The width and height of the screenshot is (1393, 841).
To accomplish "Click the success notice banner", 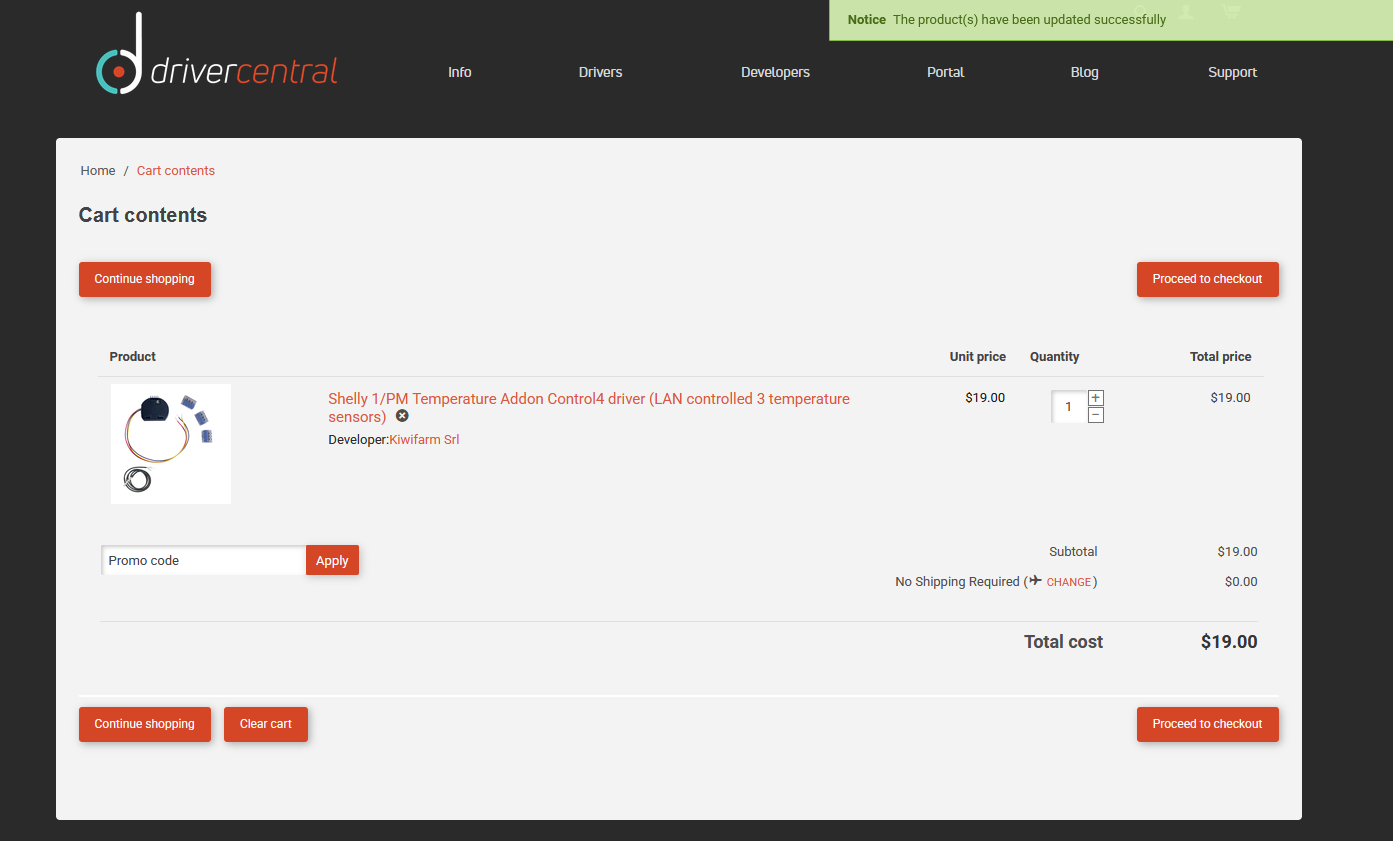I will [x=1111, y=20].
